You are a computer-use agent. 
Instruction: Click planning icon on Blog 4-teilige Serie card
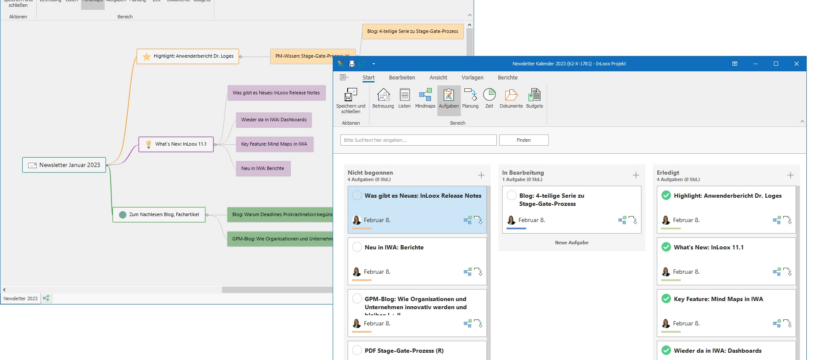(632, 220)
